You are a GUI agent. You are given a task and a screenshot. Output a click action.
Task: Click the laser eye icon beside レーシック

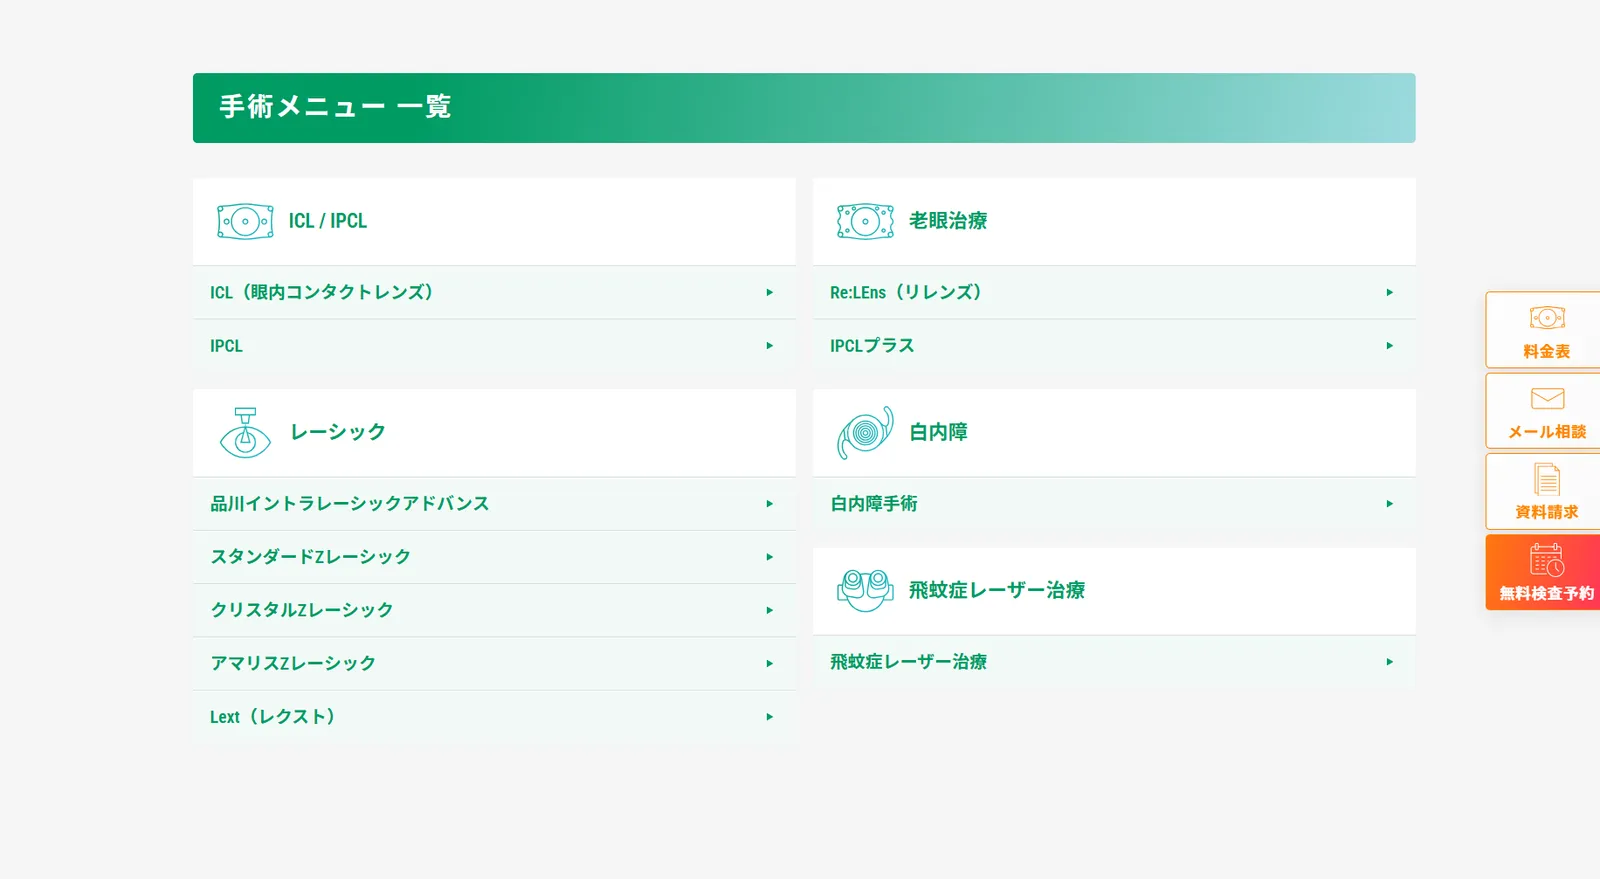(x=245, y=433)
